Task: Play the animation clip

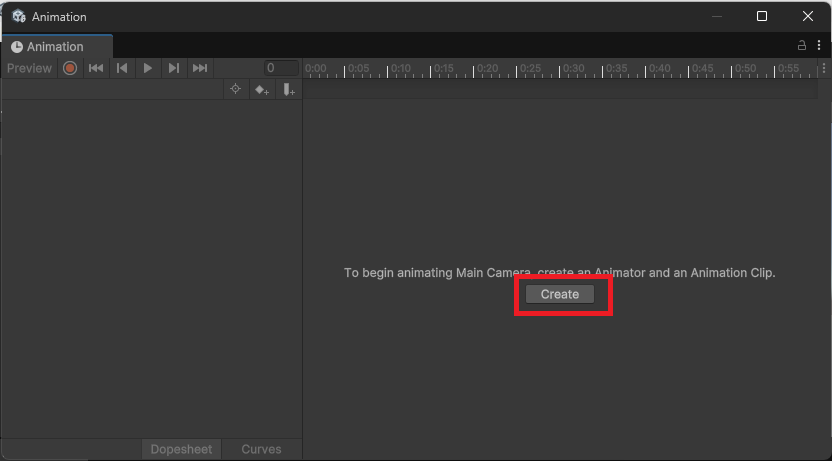Action: click(x=148, y=68)
